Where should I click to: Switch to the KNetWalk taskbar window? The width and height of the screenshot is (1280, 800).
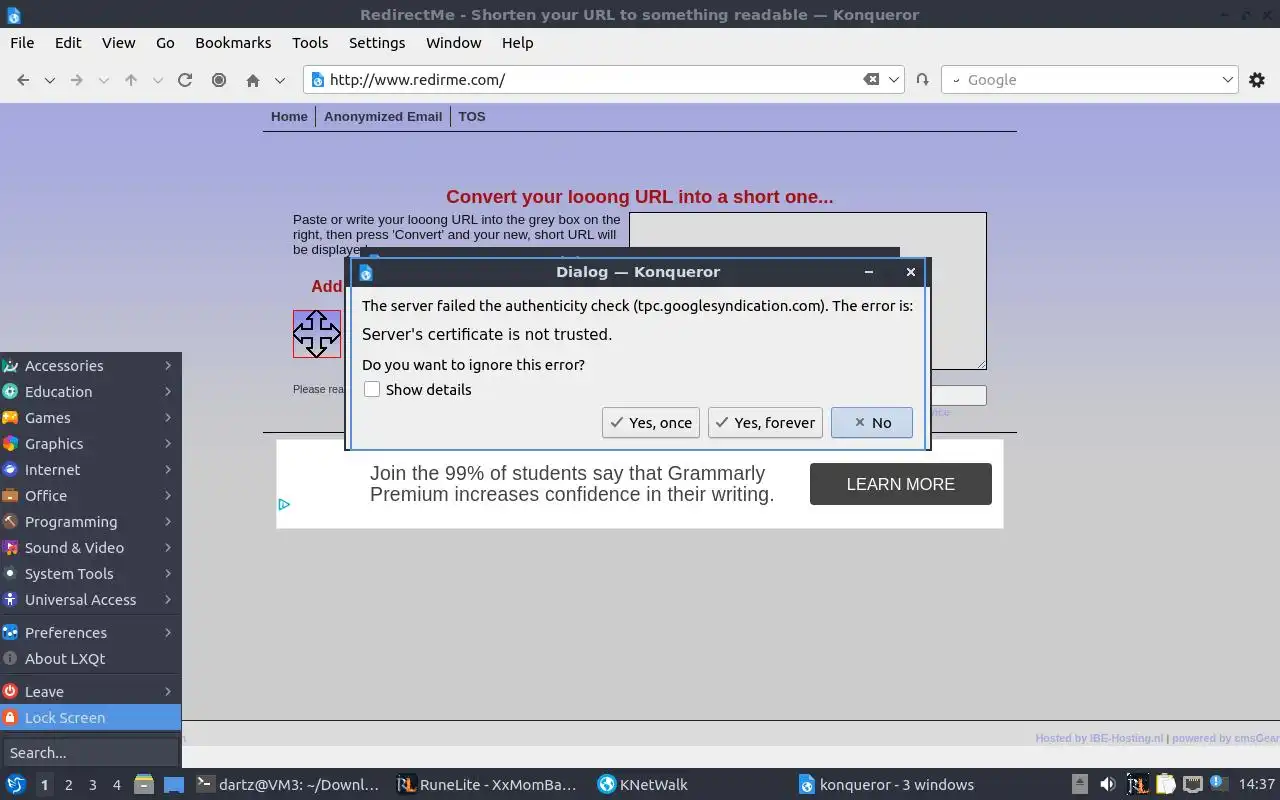click(643, 785)
